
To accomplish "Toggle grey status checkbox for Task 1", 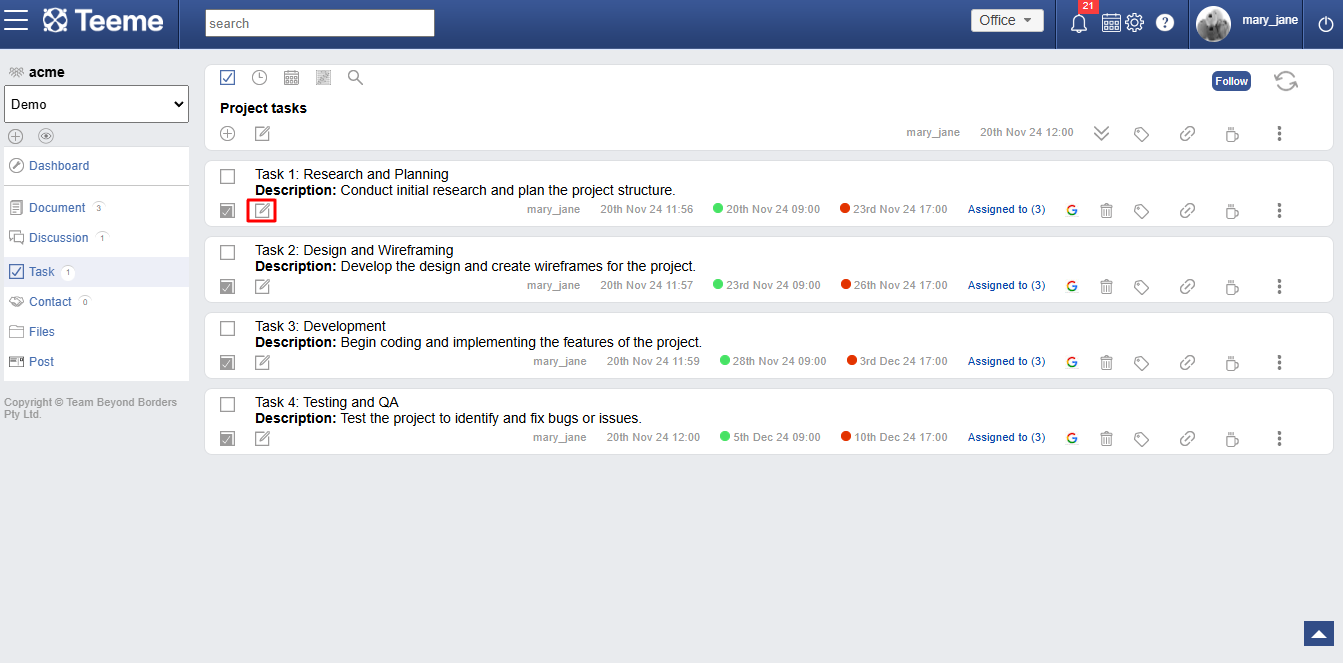I will pyautogui.click(x=227, y=211).
